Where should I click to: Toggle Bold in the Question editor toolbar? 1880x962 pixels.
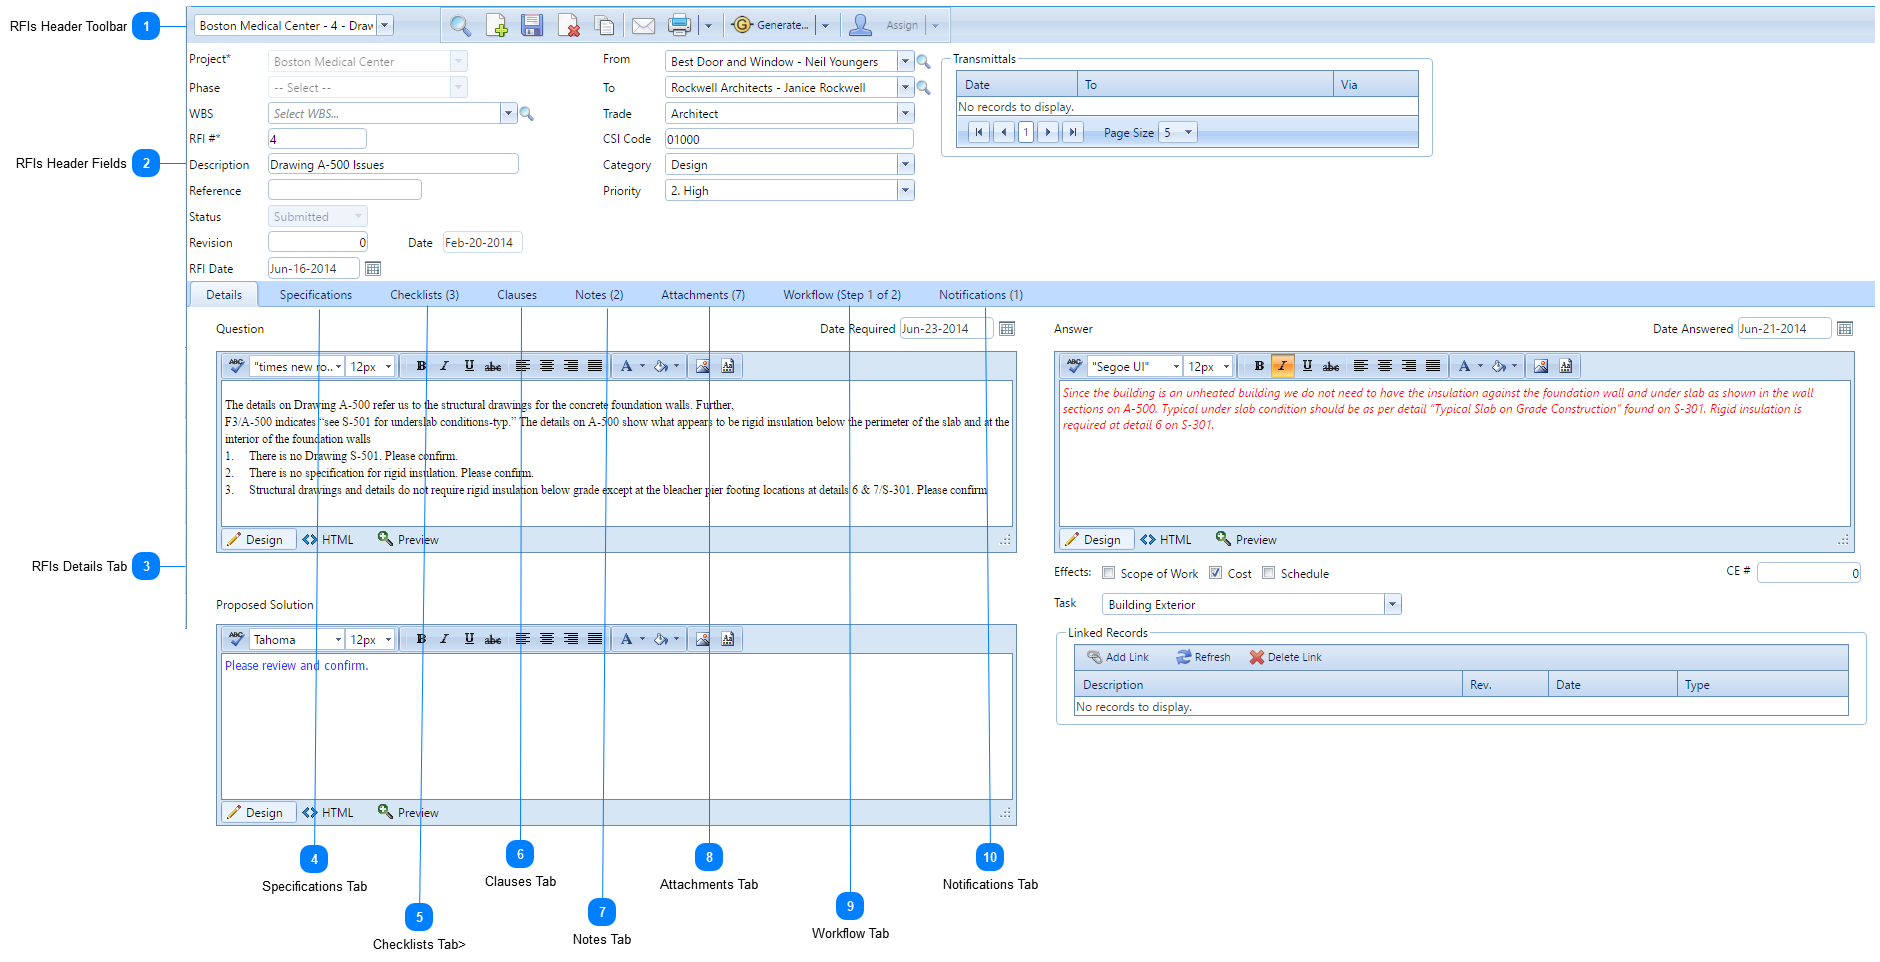click(x=421, y=366)
